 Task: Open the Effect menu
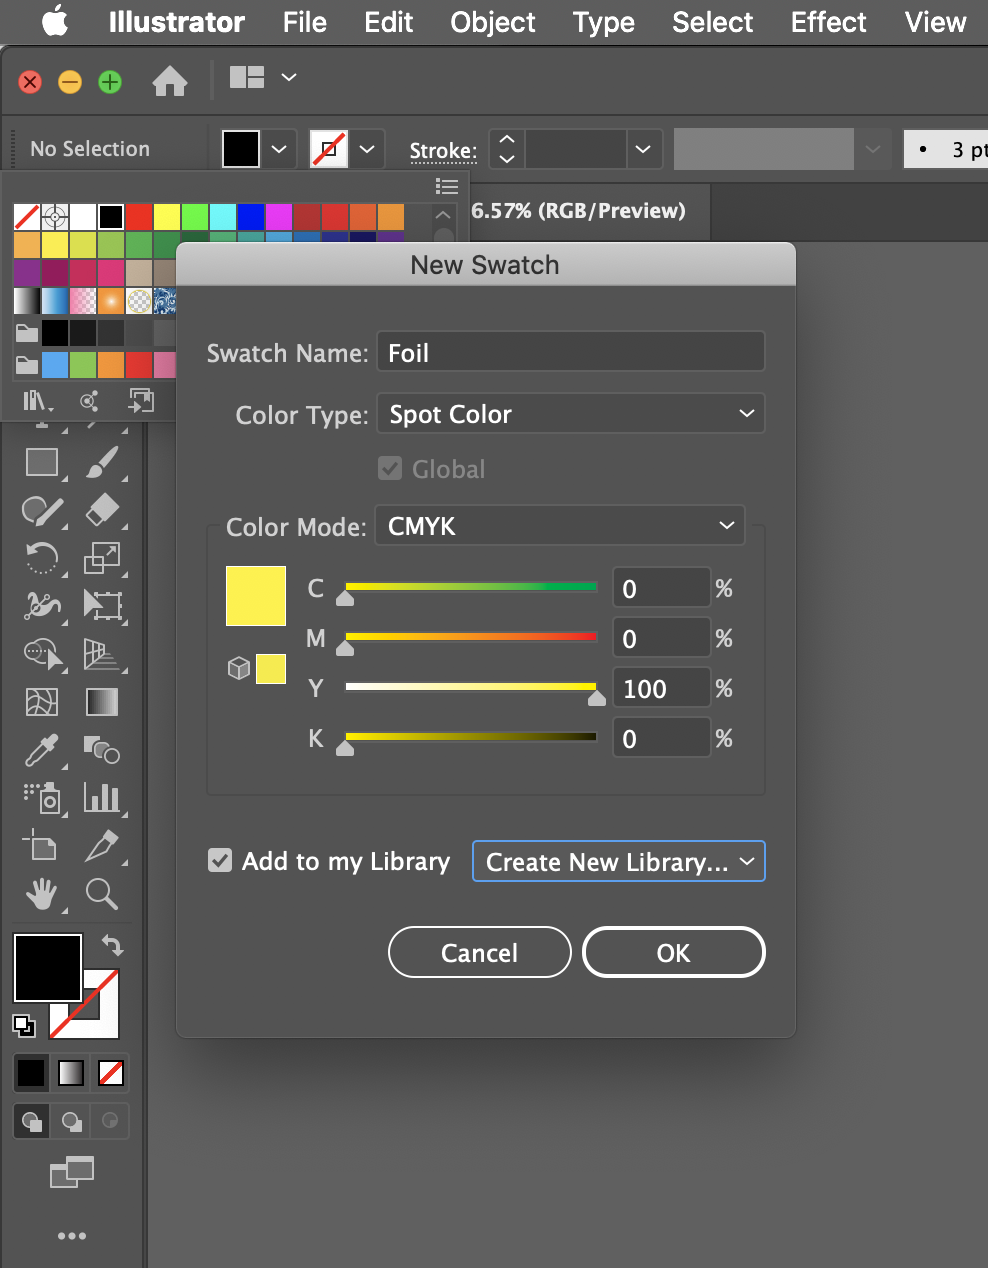pos(828,22)
